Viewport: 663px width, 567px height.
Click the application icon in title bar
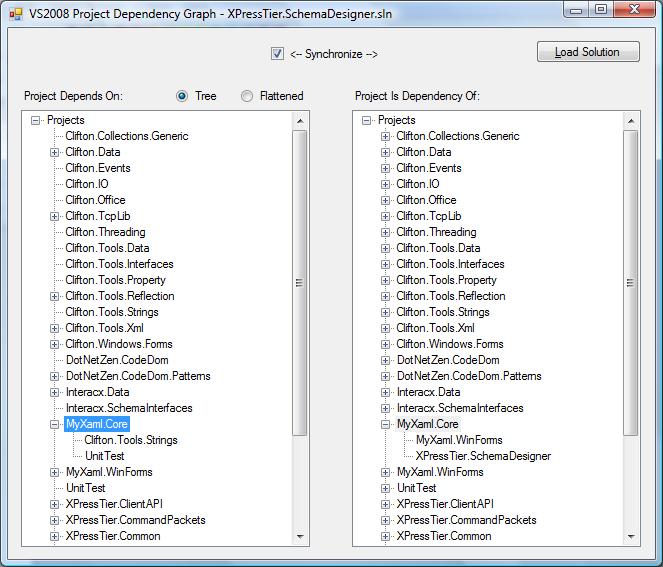(x=16, y=14)
